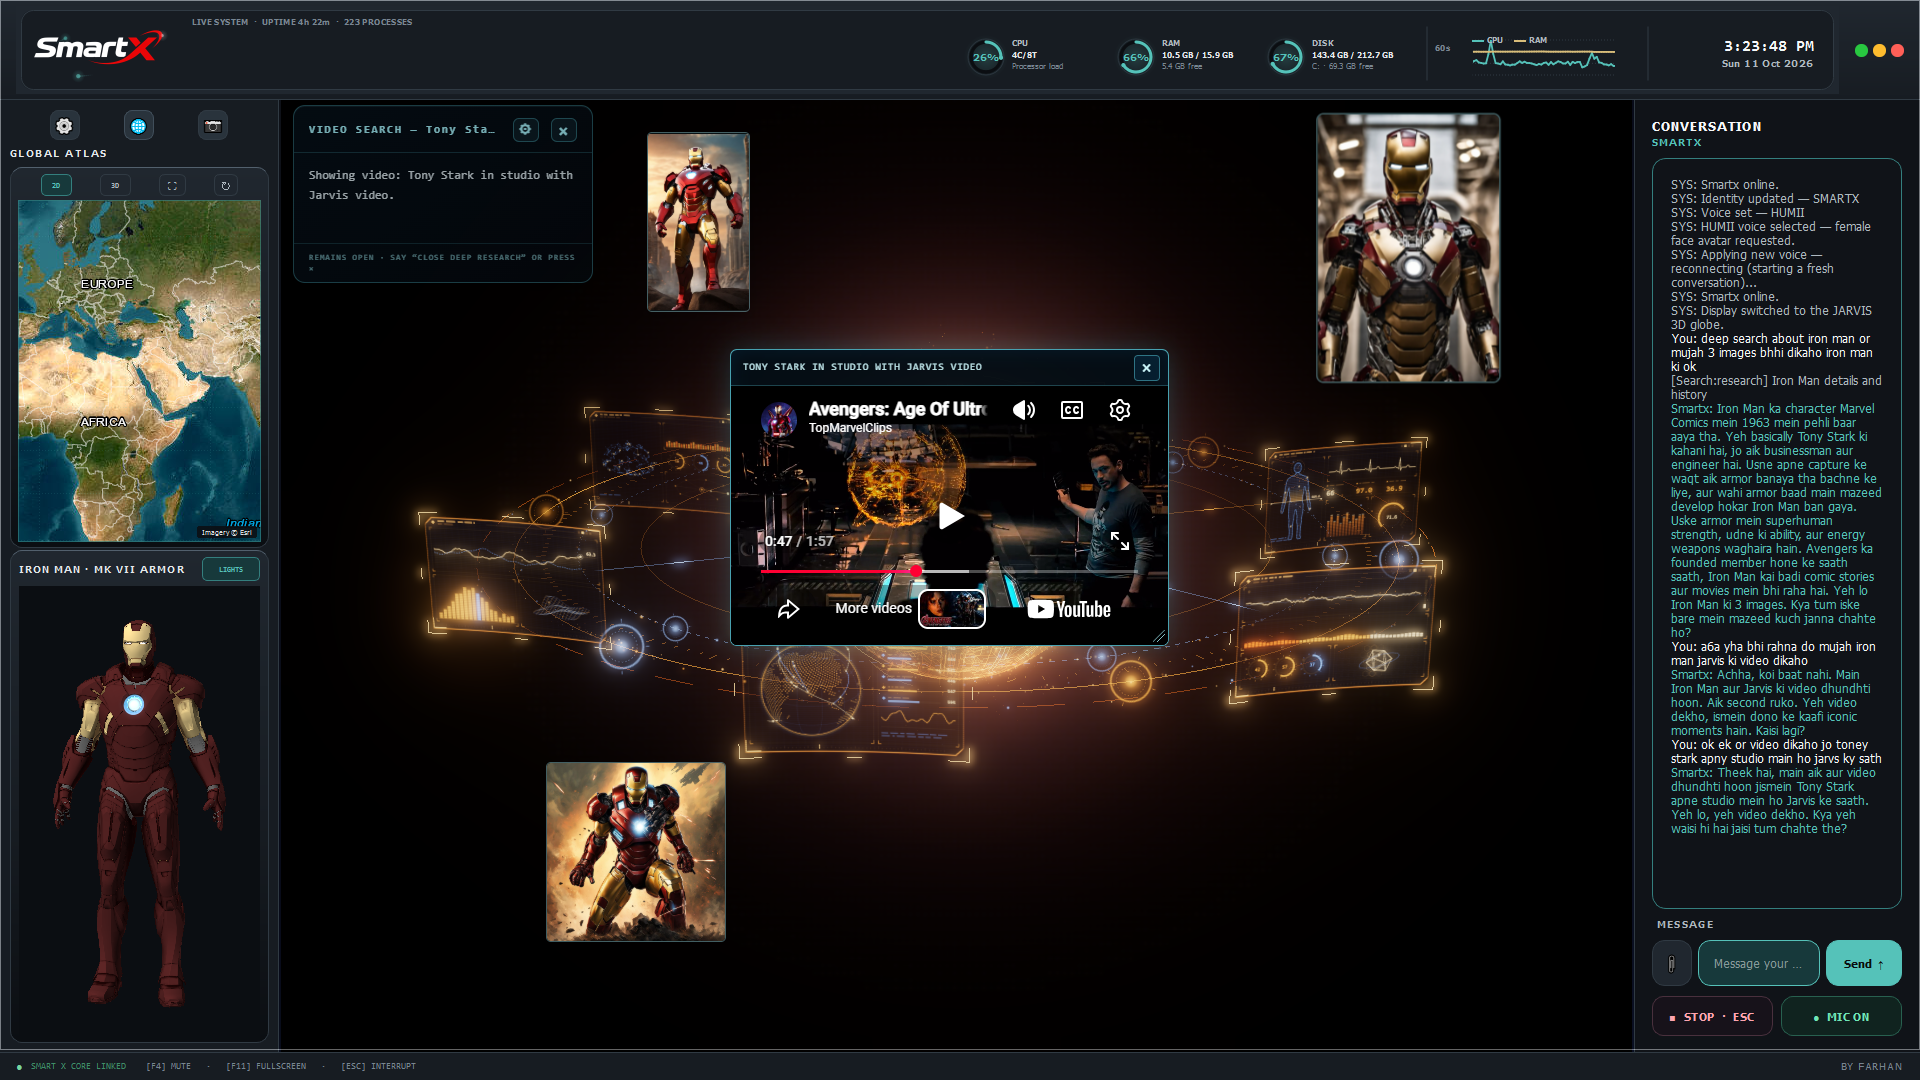Click the CPU 26% usage gauge
1920x1080 pixels.
pos(986,57)
